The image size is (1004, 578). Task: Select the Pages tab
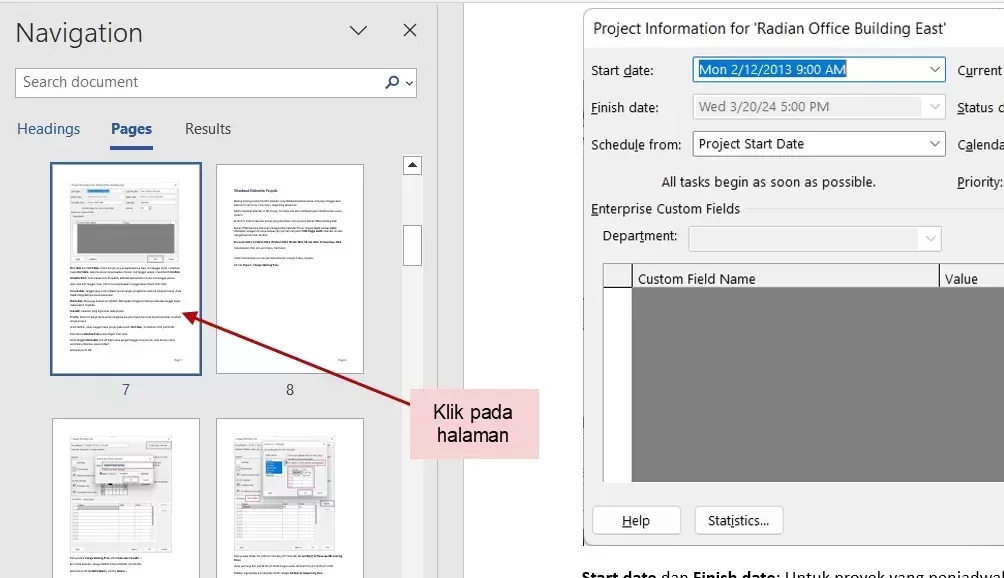coord(131,129)
